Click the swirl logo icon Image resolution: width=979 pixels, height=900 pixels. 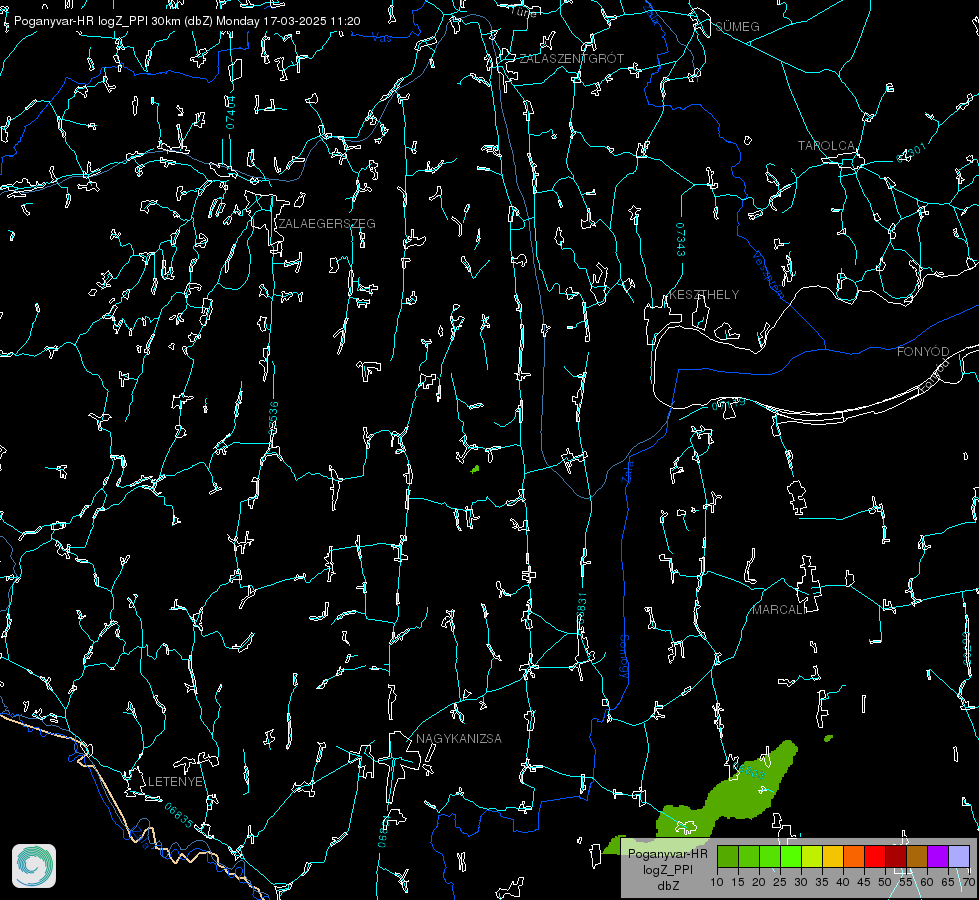pyautogui.click(x=34, y=866)
